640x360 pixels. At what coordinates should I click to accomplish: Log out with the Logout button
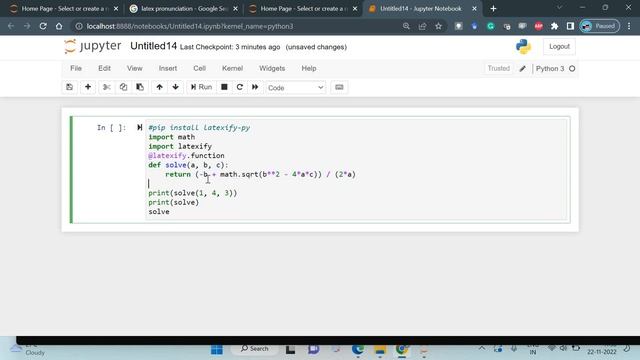coord(559,47)
